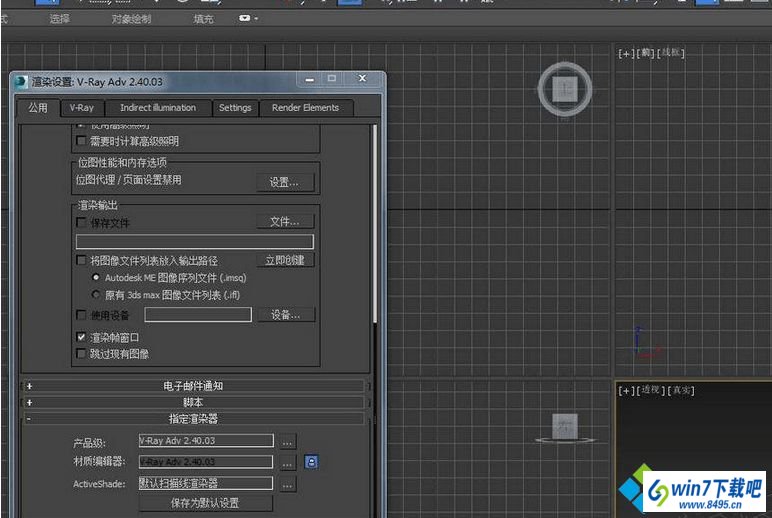Expand the 电子邮件通知 rollout
This screenshot has height=518, width=772.
point(193,386)
